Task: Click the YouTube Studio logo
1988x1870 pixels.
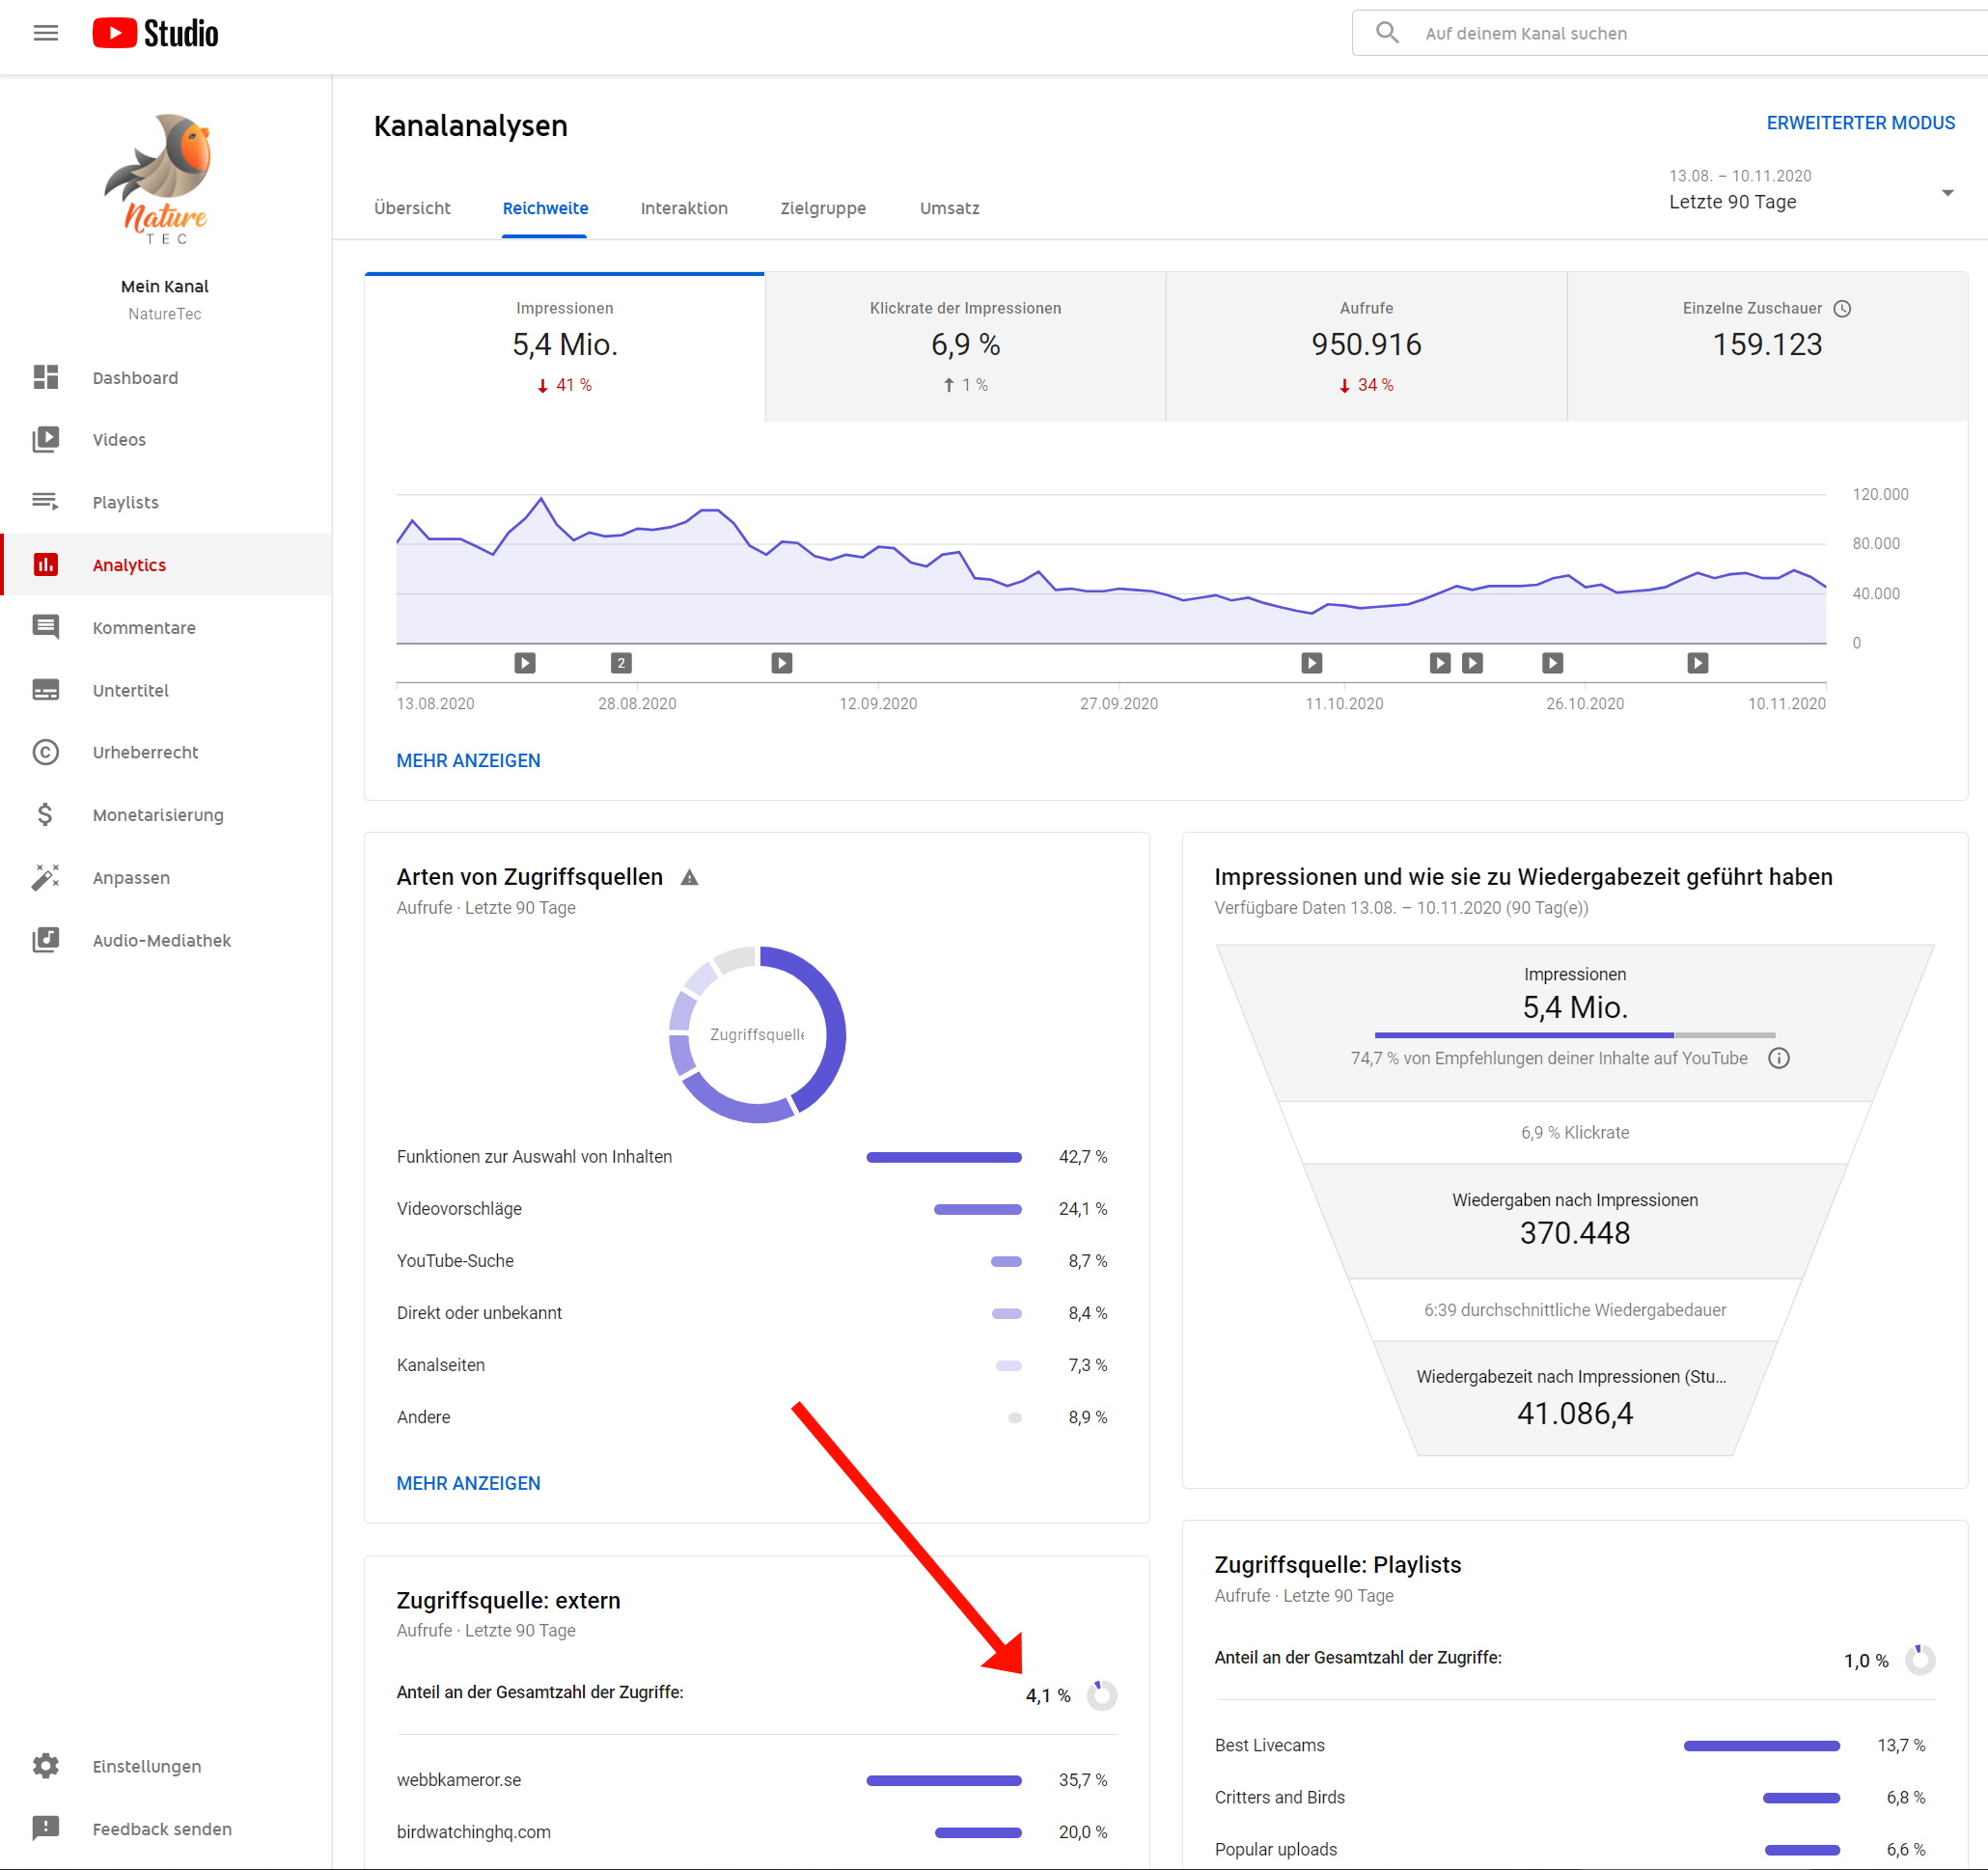Action: pos(155,33)
